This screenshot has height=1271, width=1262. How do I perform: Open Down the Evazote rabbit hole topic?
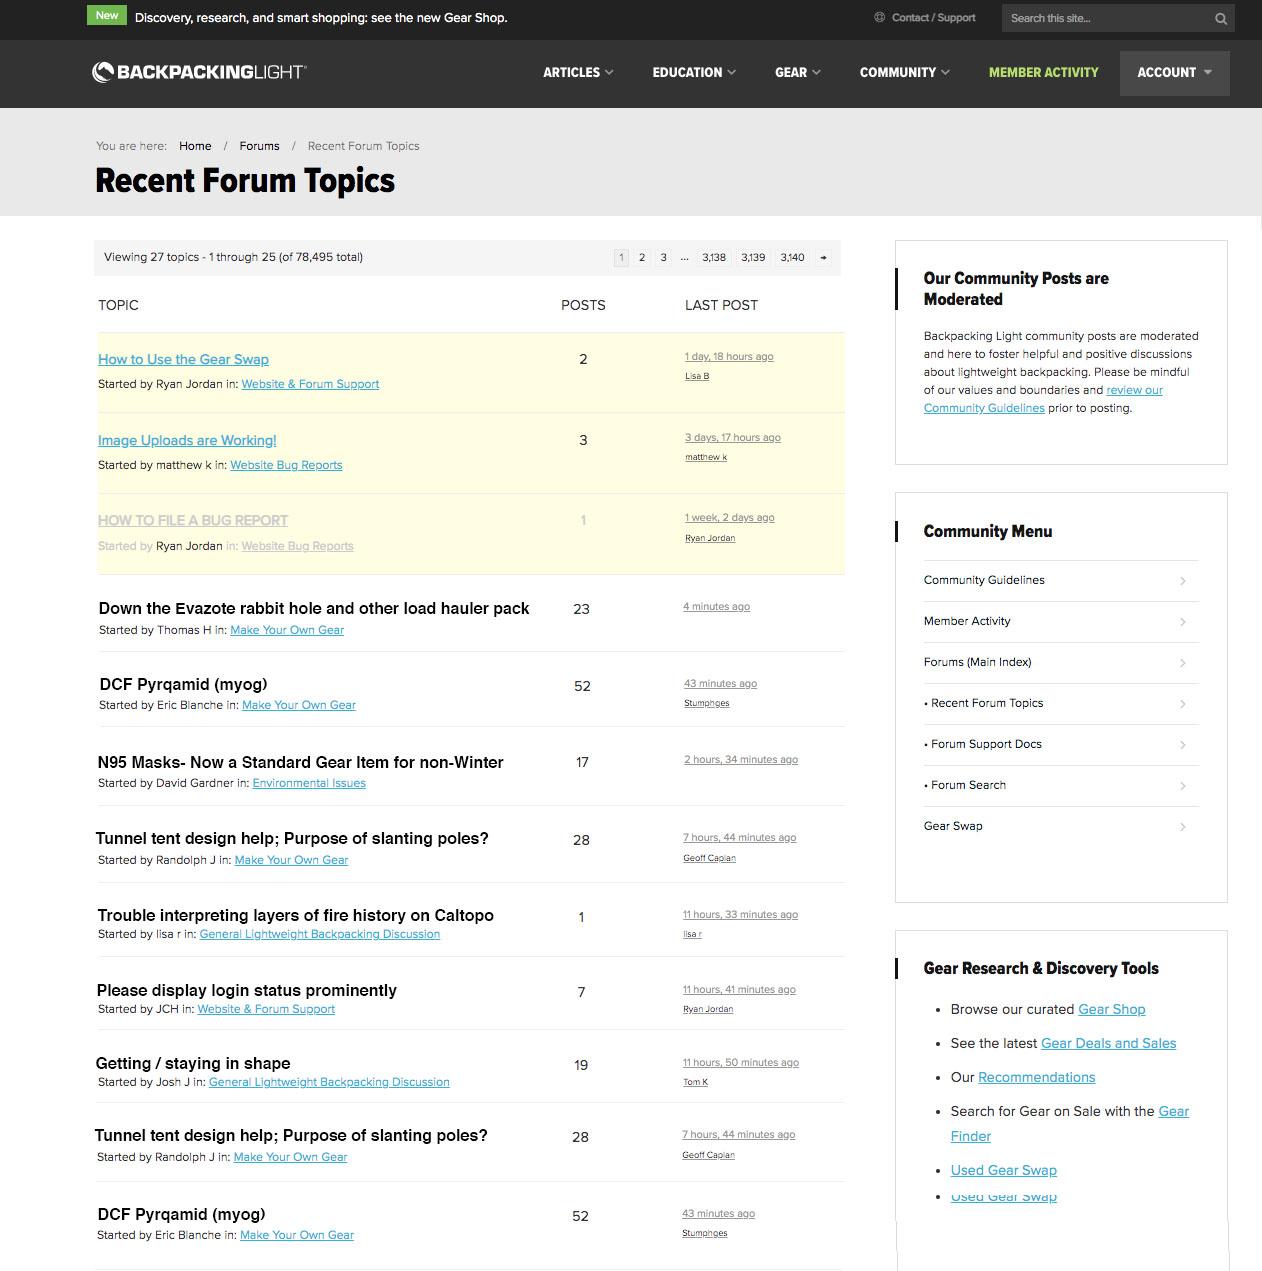314,608
